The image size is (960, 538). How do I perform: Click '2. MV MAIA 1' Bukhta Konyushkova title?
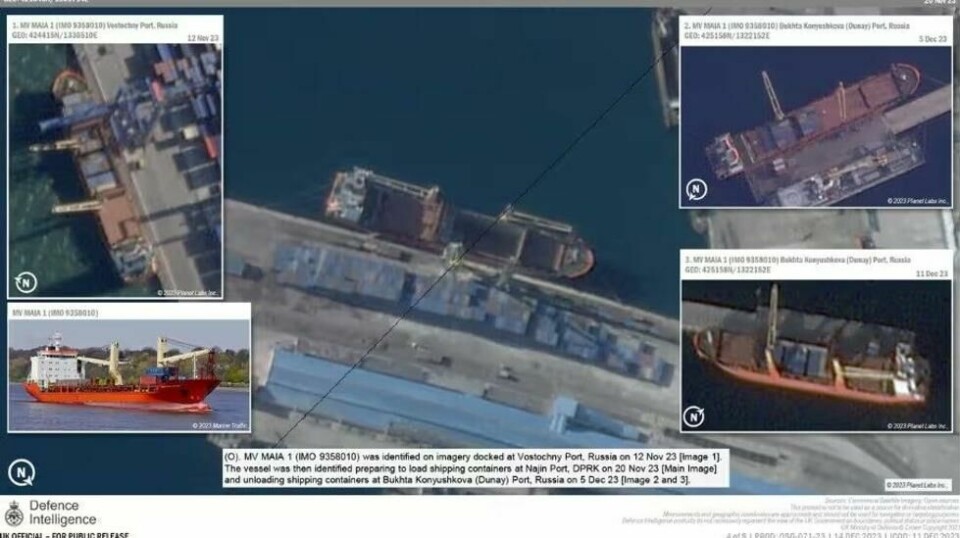tap(797, 26)
